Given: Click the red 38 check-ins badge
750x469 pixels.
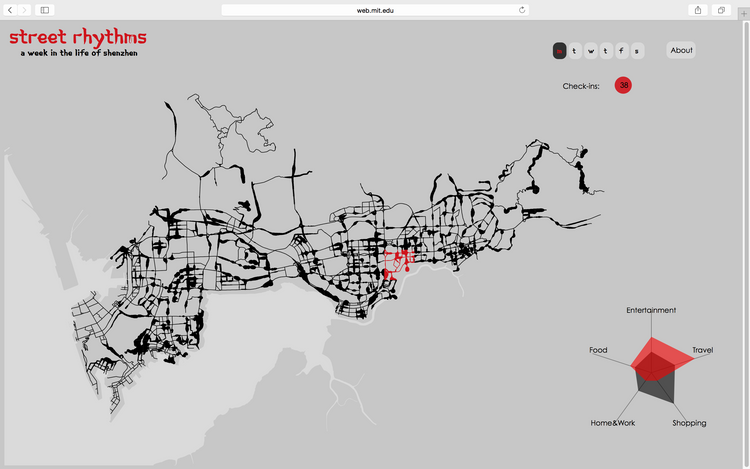Looking at the screenshot, I should coord(623,85).
